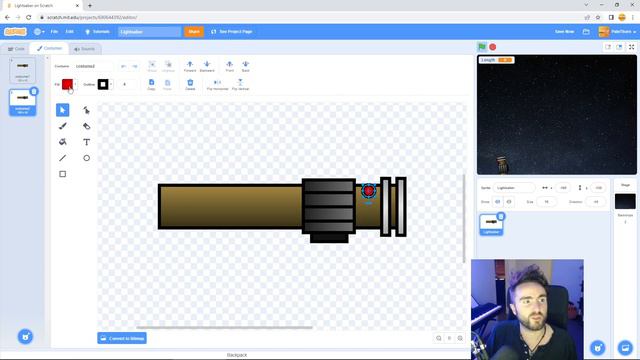The height and width of the screenshot is (360, 640).
Task: Switch to small stage layout
Action: tap(608, 47)
